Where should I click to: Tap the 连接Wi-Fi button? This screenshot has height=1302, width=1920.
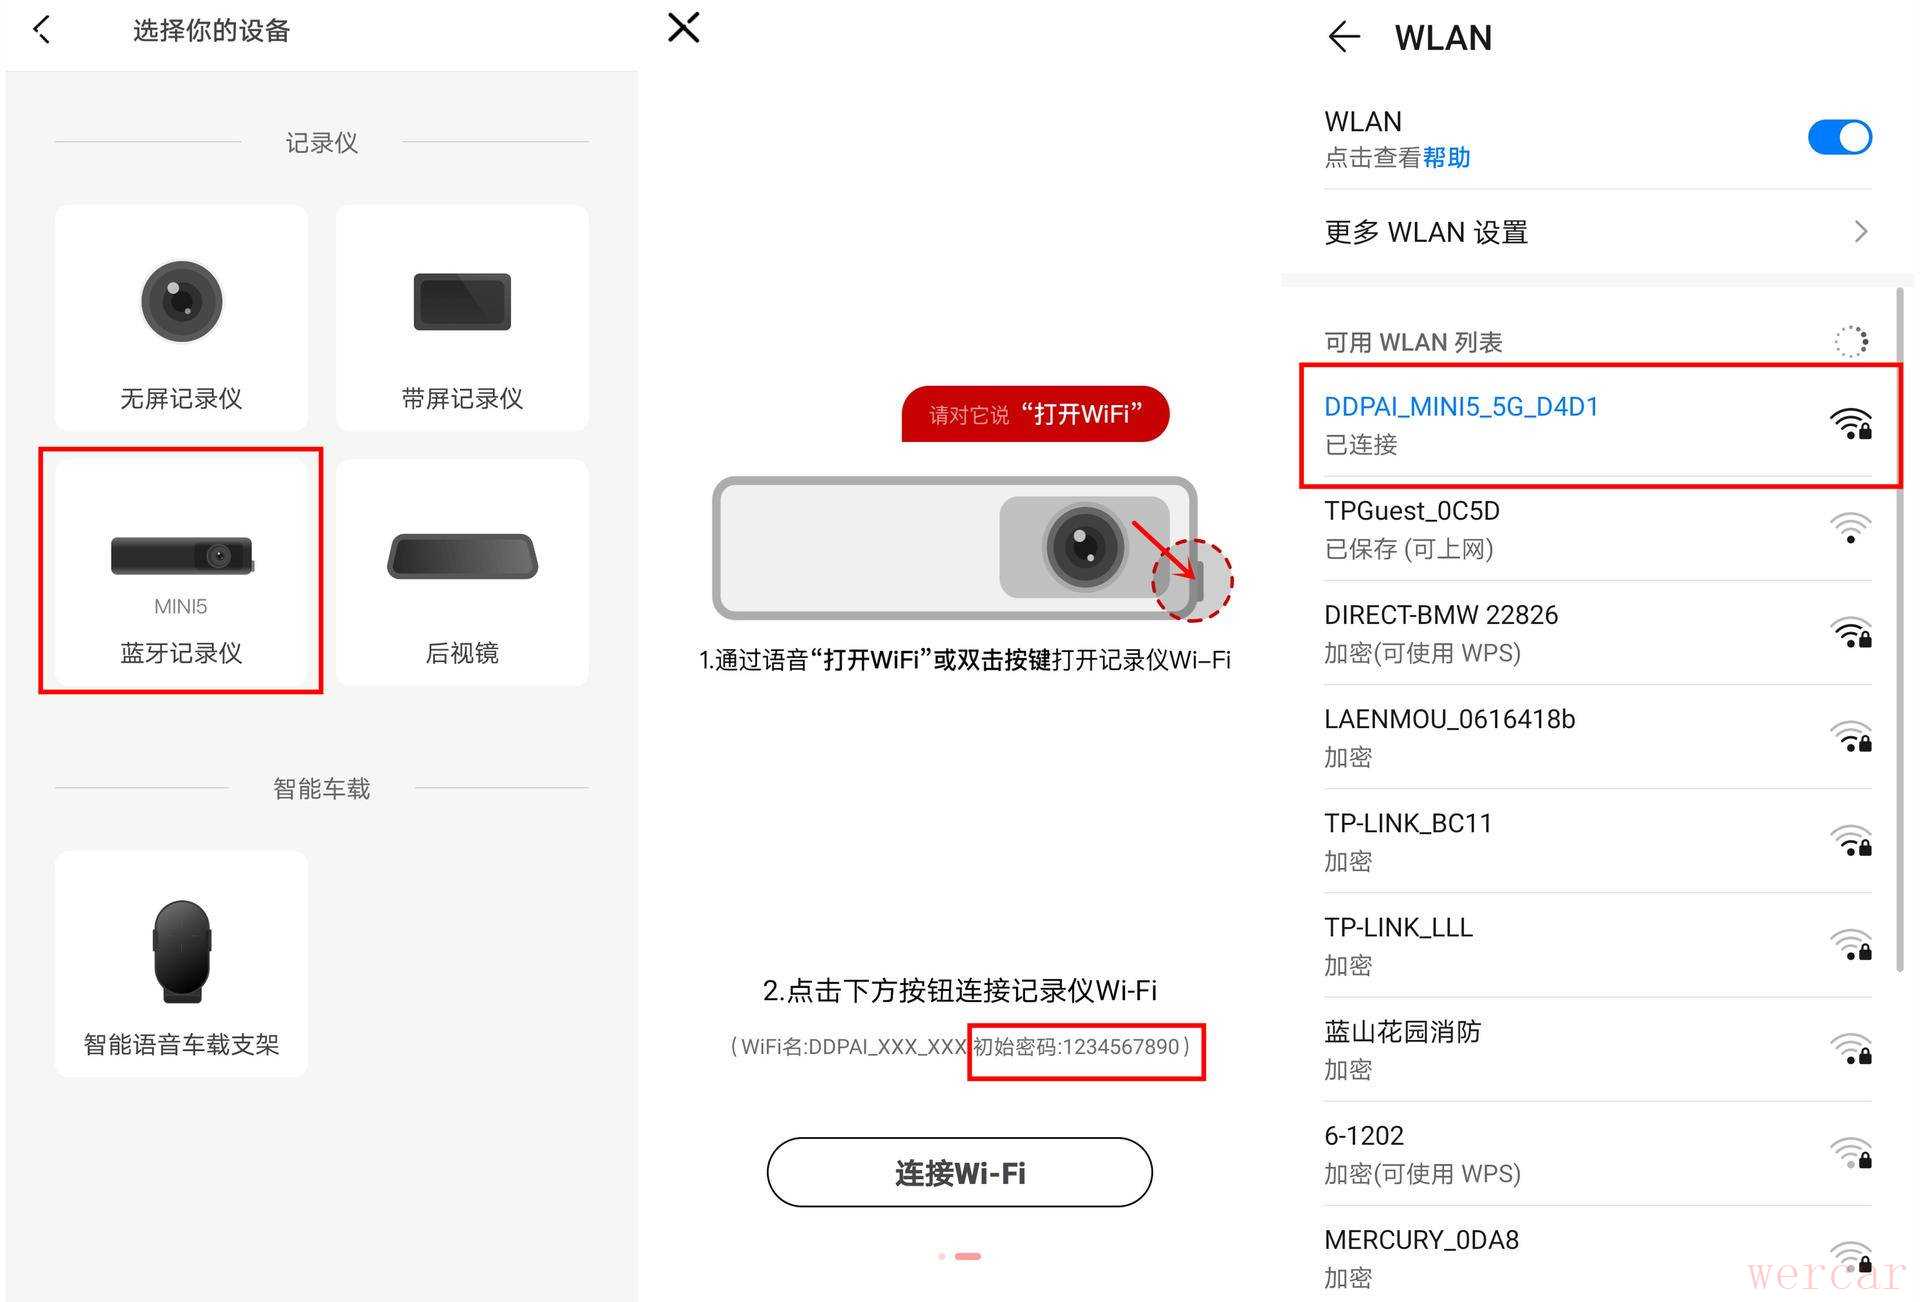(959, 1172)
